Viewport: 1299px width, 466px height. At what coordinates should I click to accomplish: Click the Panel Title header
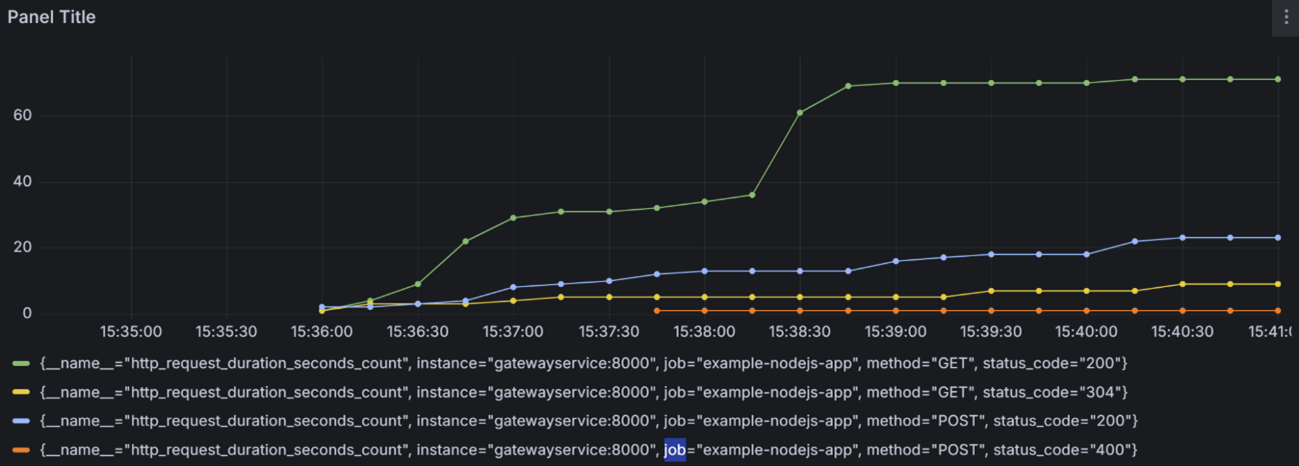(52, 17)
